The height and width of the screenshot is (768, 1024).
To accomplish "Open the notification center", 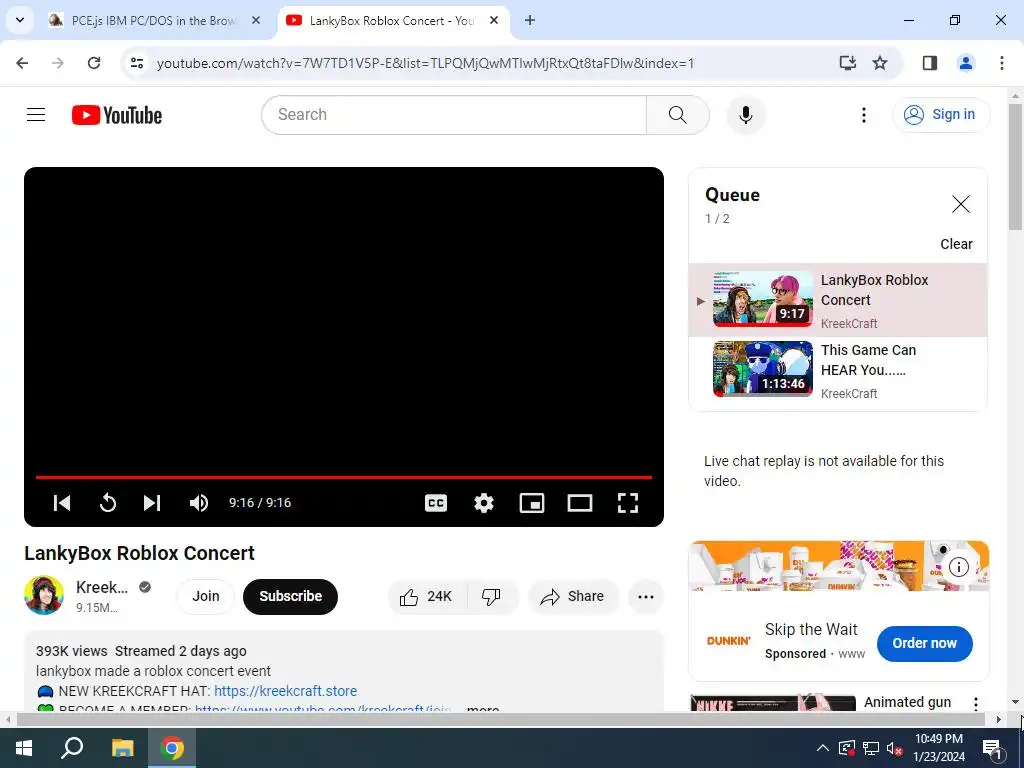I will click(x=993, y=748).
